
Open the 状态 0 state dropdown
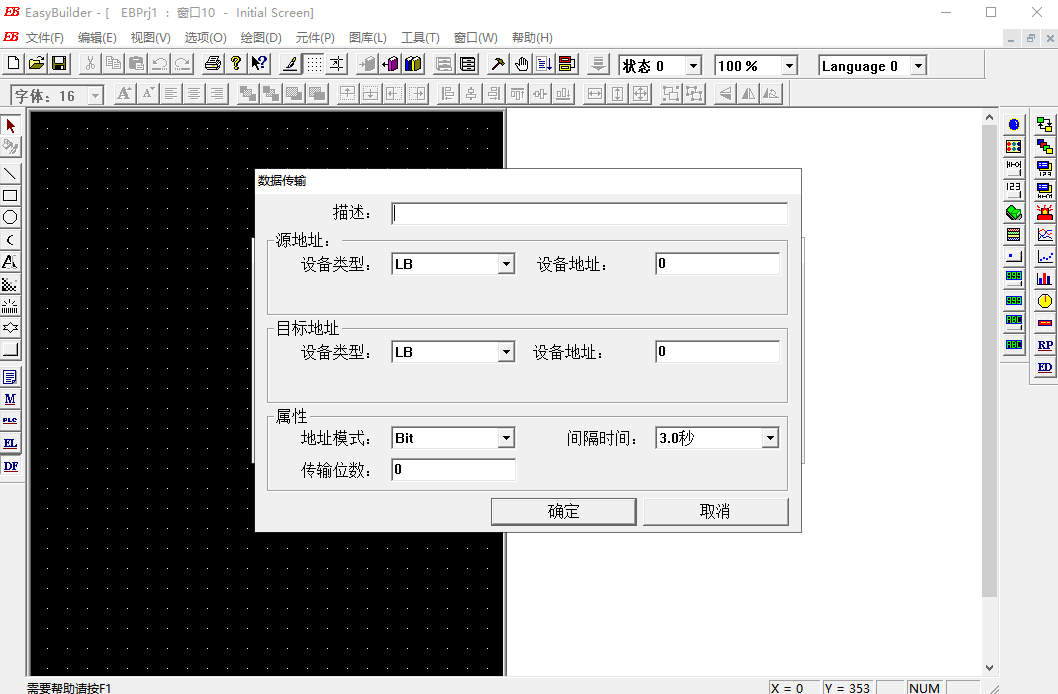[x=693, y=65]
